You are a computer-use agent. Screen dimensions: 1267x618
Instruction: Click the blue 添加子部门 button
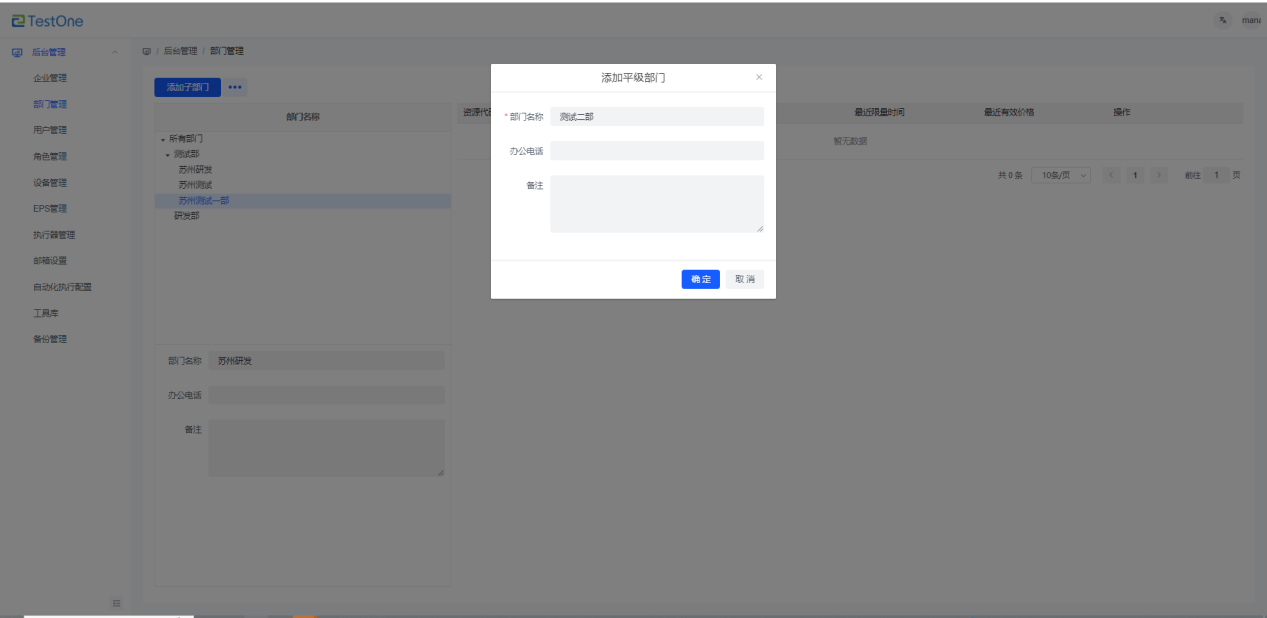point(187,87)
